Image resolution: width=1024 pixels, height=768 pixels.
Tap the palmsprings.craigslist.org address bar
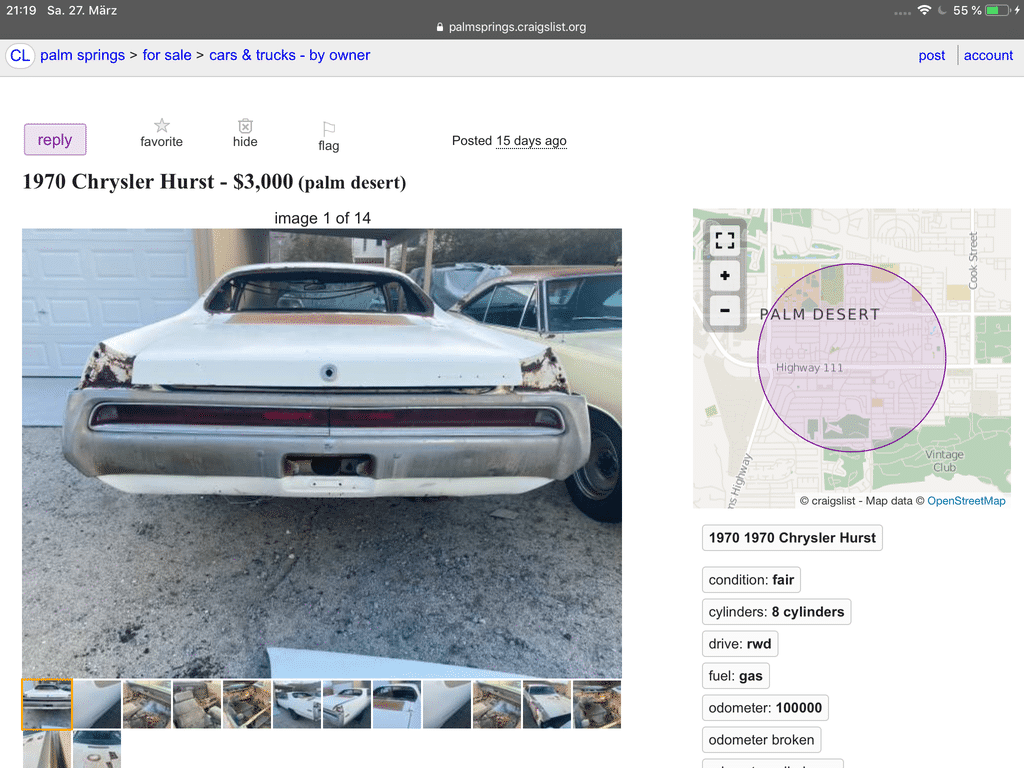[x=511, y=27]
